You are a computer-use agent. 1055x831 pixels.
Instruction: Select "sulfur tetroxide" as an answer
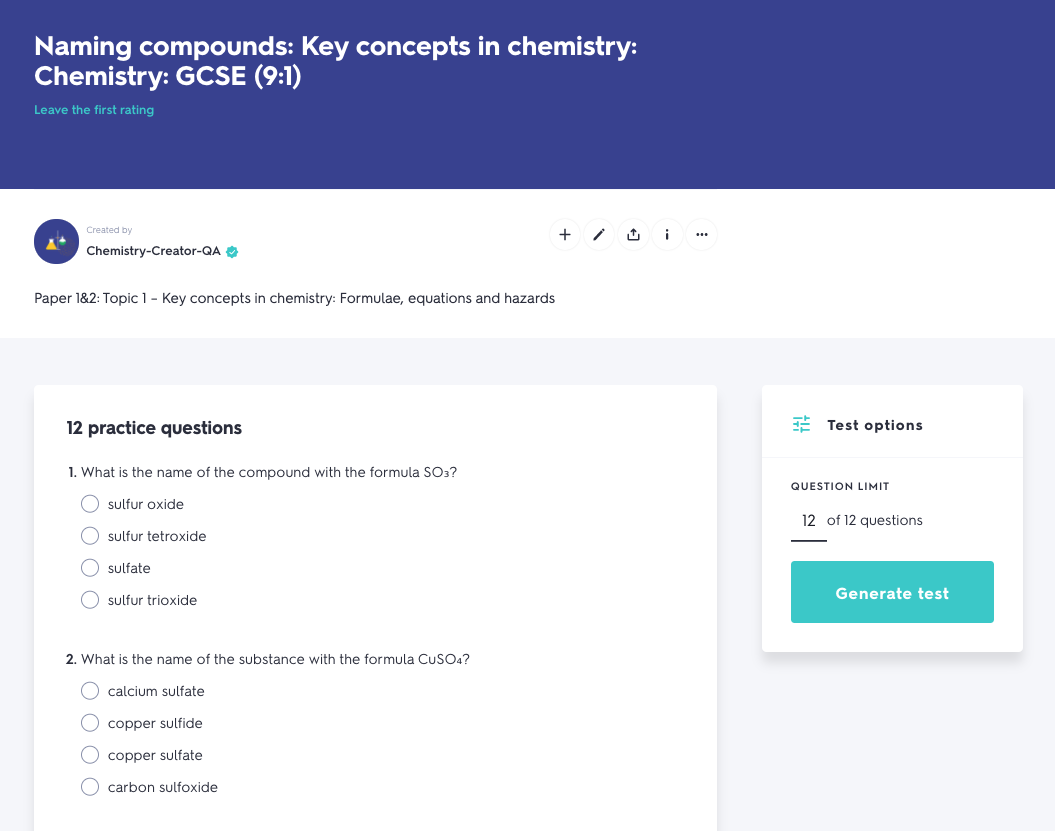pos(89,535)
